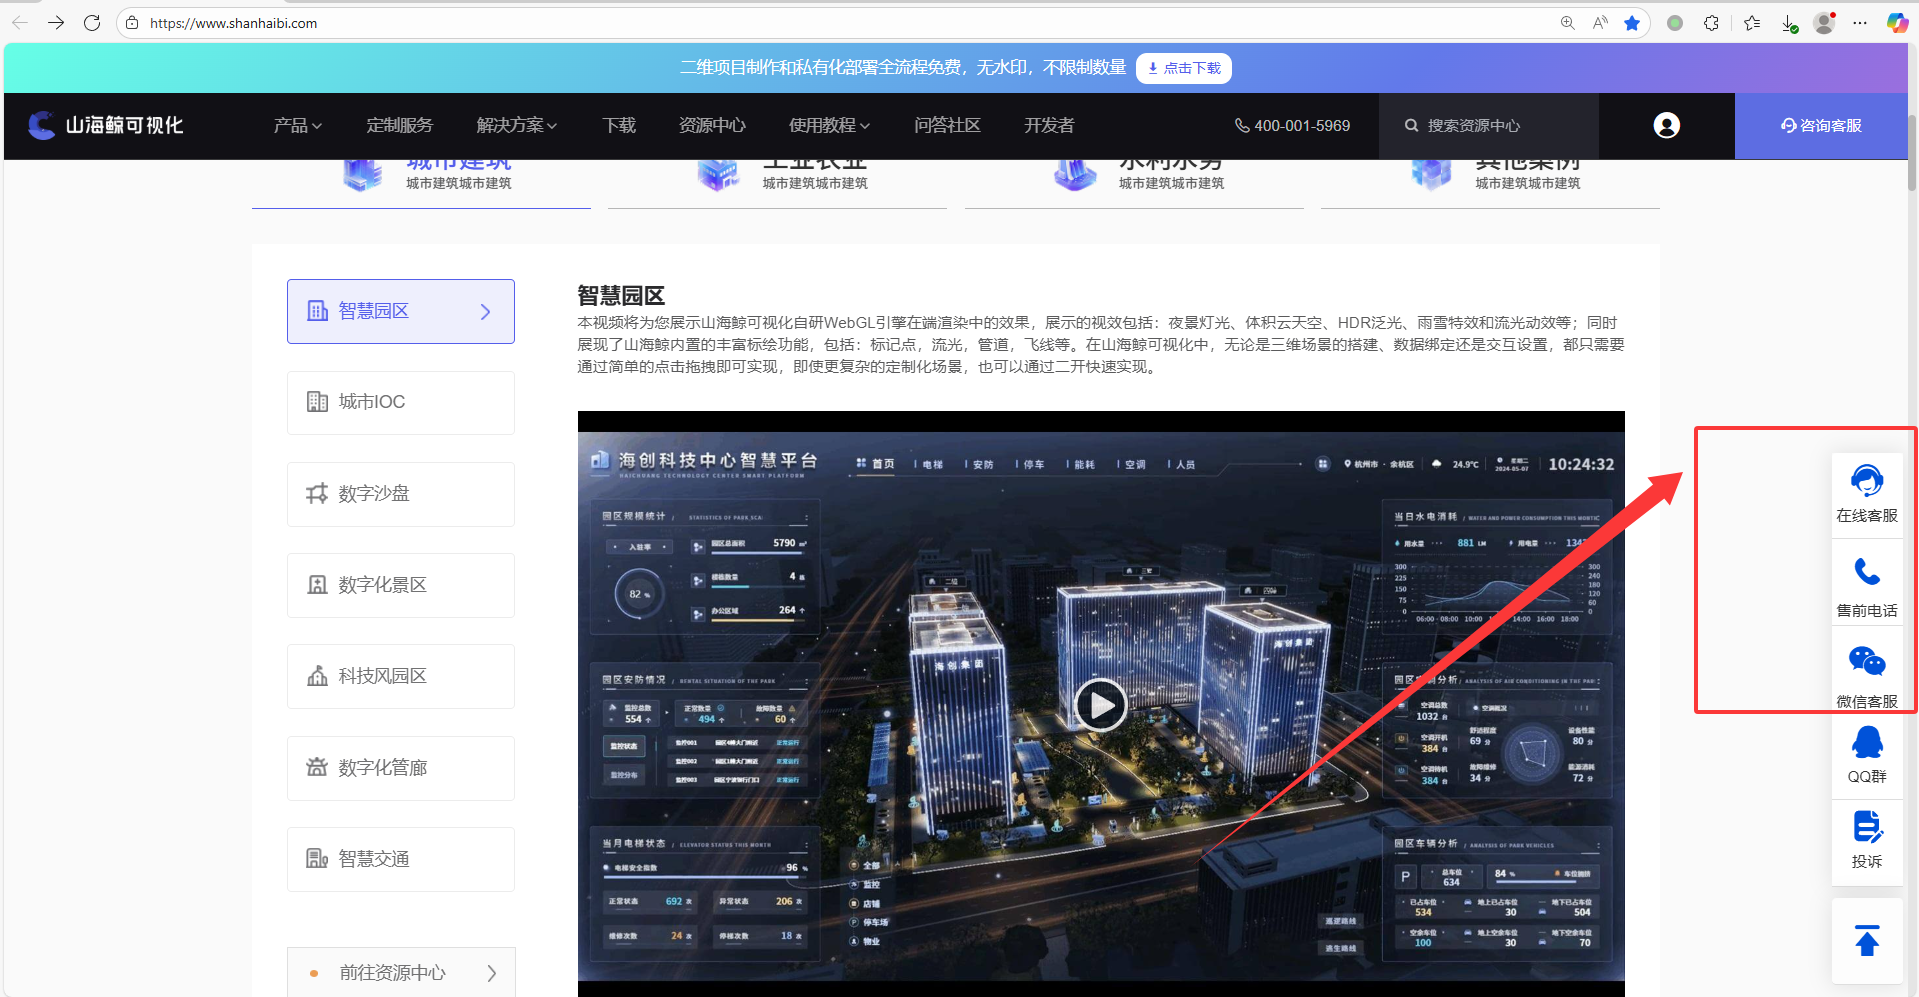Click the 城市IOC building icon

click(x=317, y=402)
